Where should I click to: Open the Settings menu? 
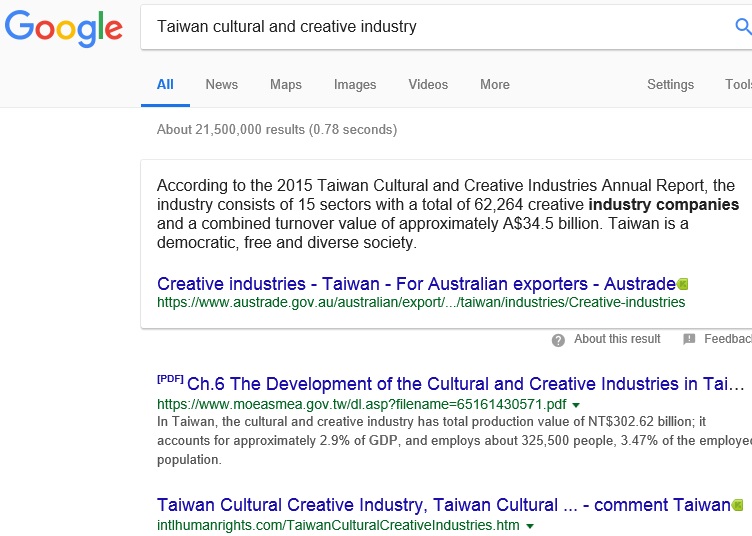(x=670, y=85)
